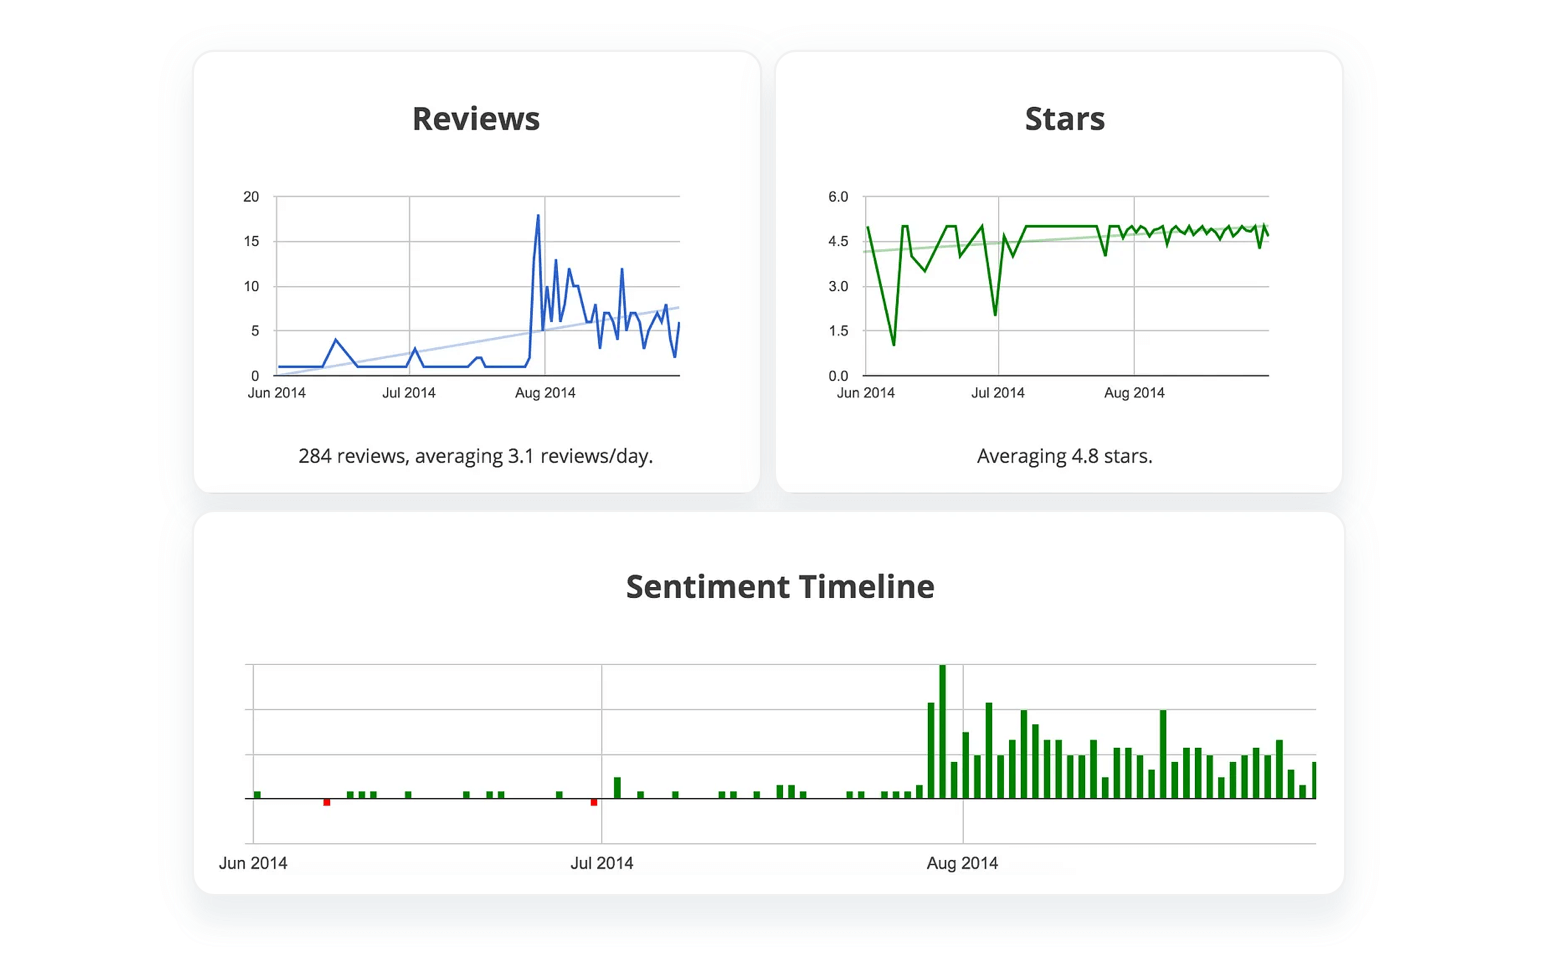Click the first red negative bar after Jun 2014

coord(327,802)
